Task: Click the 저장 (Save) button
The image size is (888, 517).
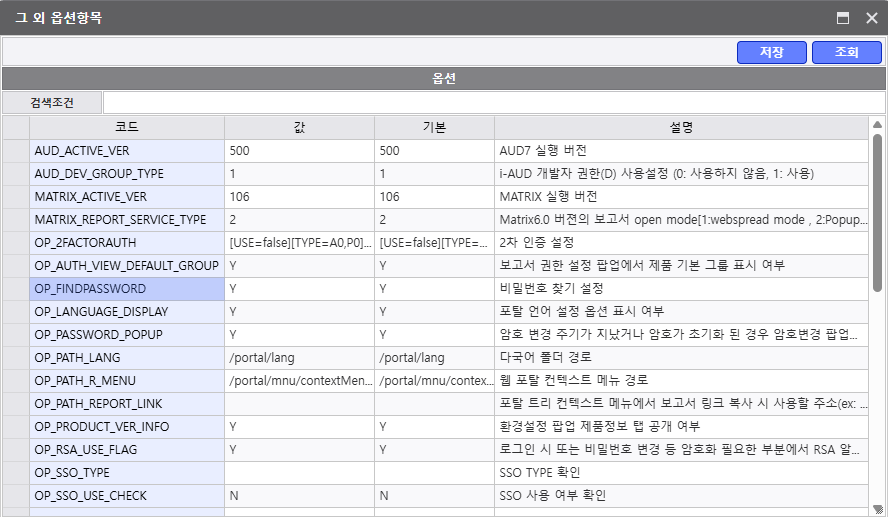Action: (771, 52)
